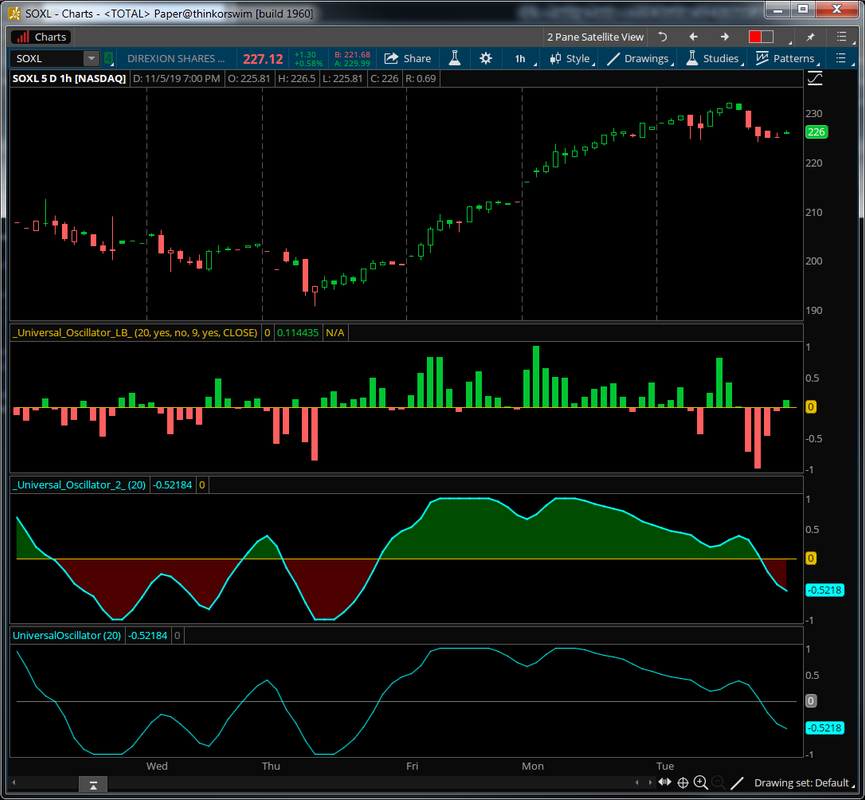Viewport: 865px width, 800px height.
Task: Click the scrollbar left arrow at bottom-left
Action: pyautogui.click(x=14, y=782)
